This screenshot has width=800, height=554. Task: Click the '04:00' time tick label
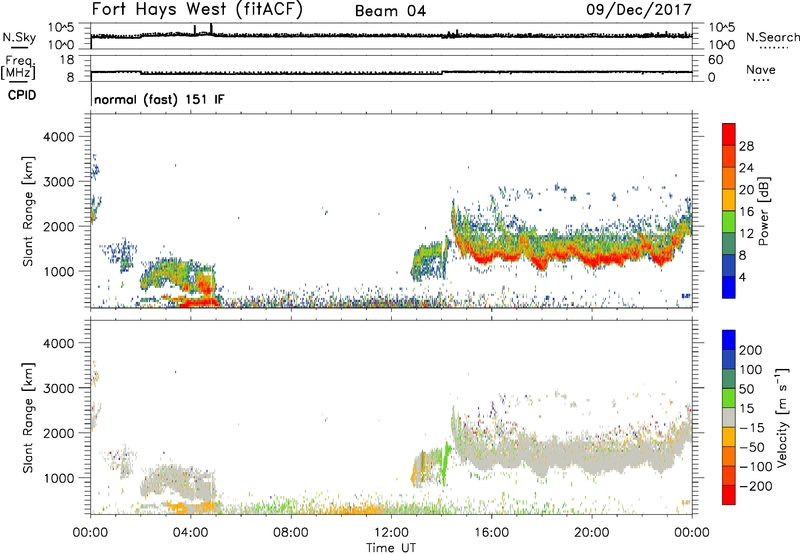click(x=190, y=533)
